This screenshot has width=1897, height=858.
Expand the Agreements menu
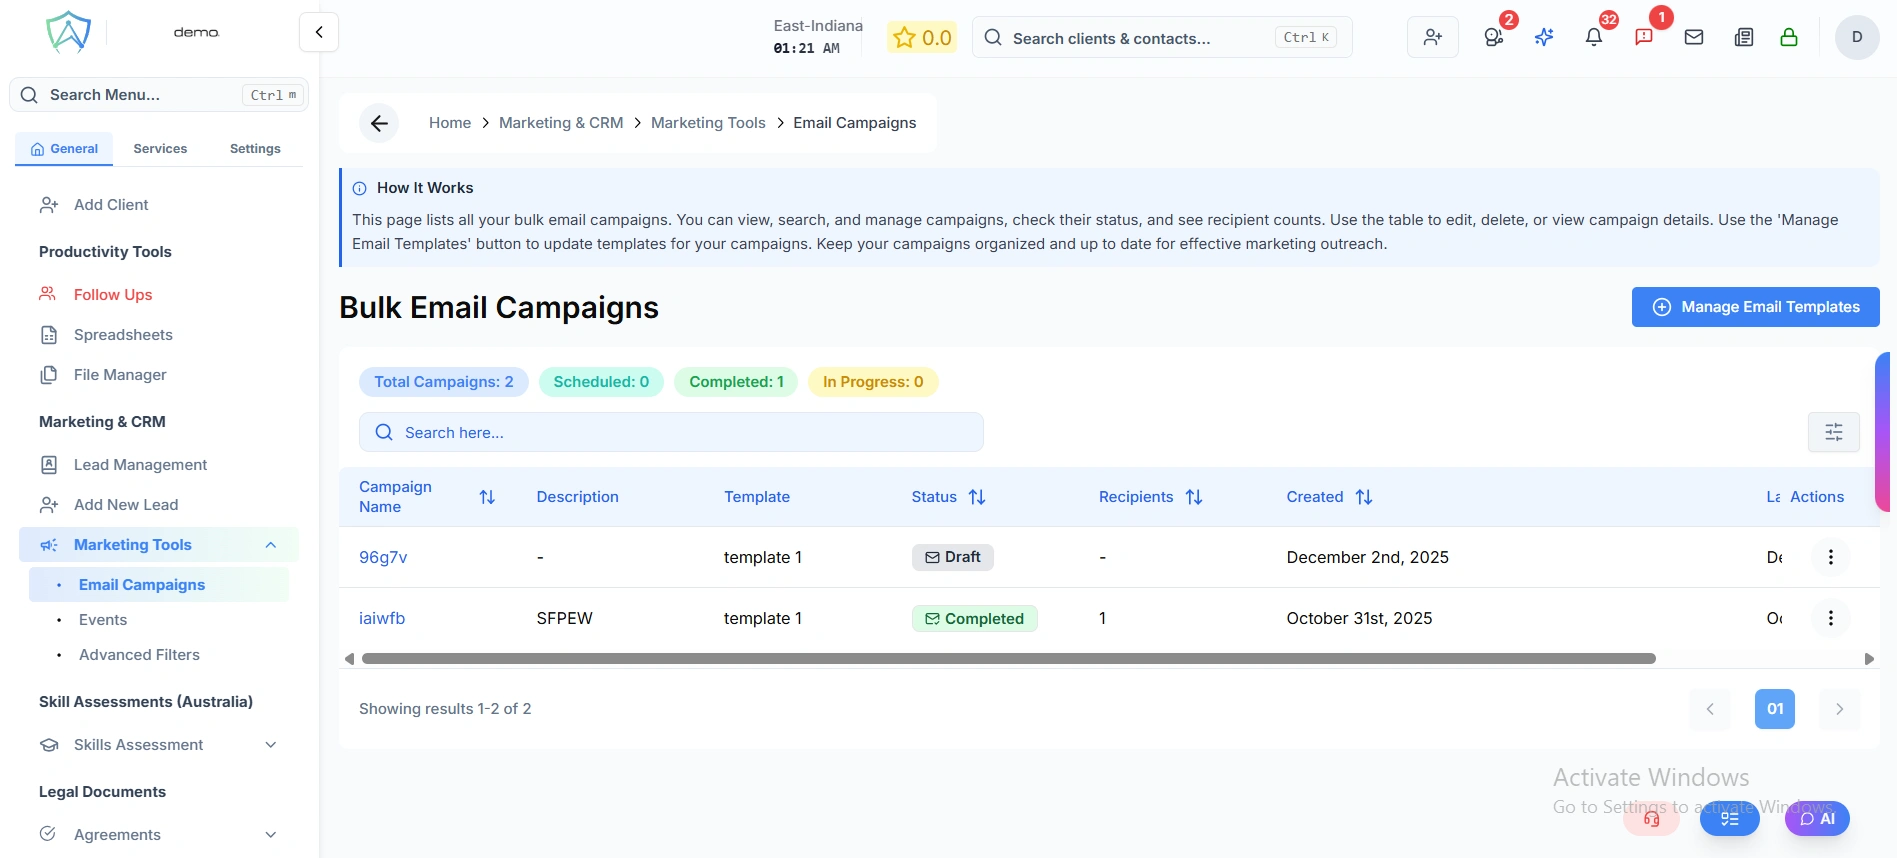270,835
